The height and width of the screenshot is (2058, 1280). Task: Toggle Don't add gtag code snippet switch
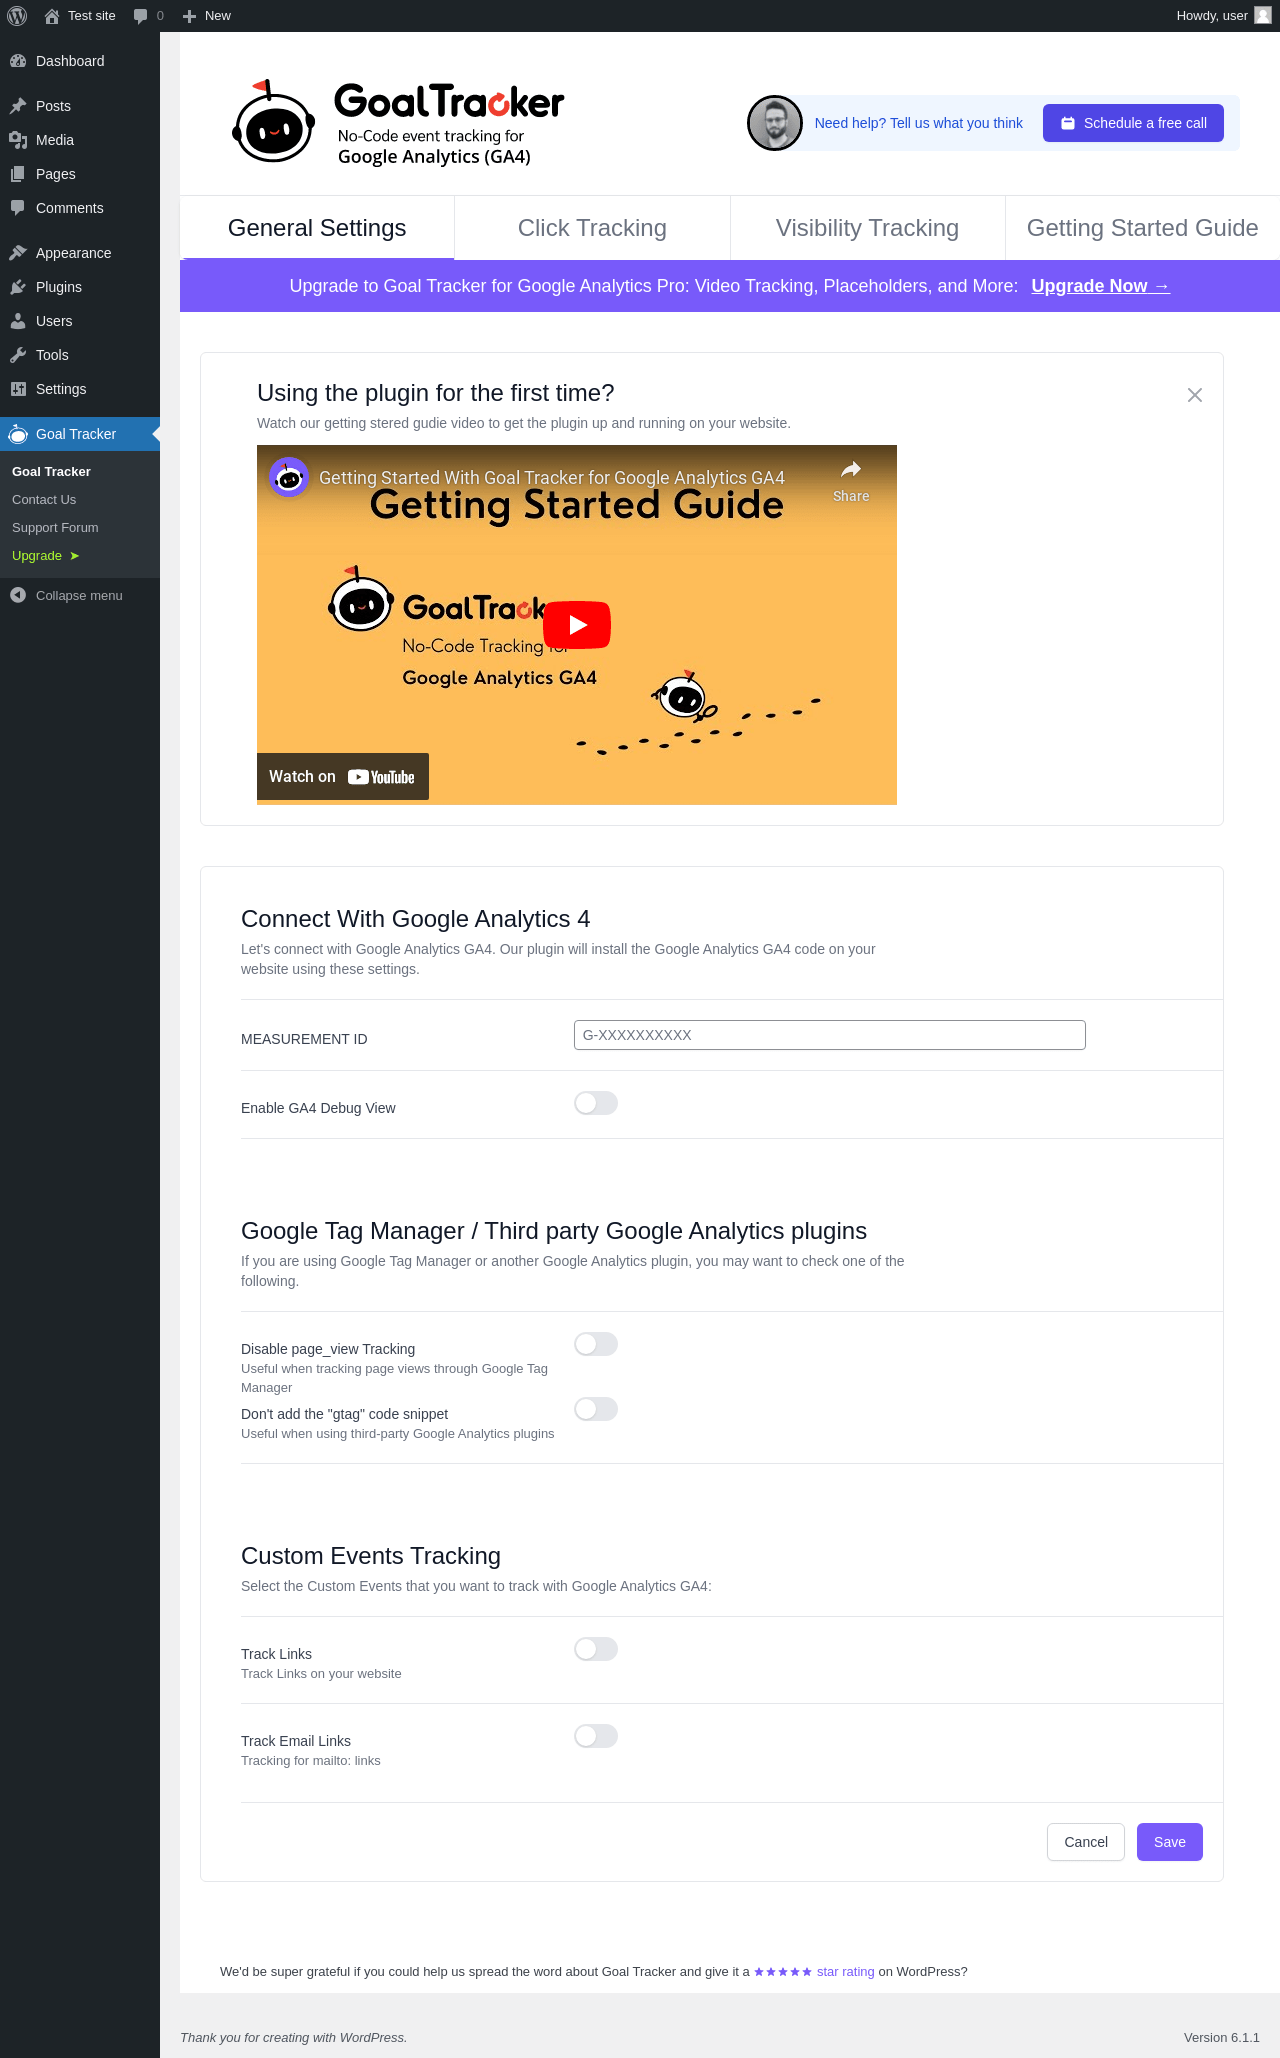click(596, 1409)
